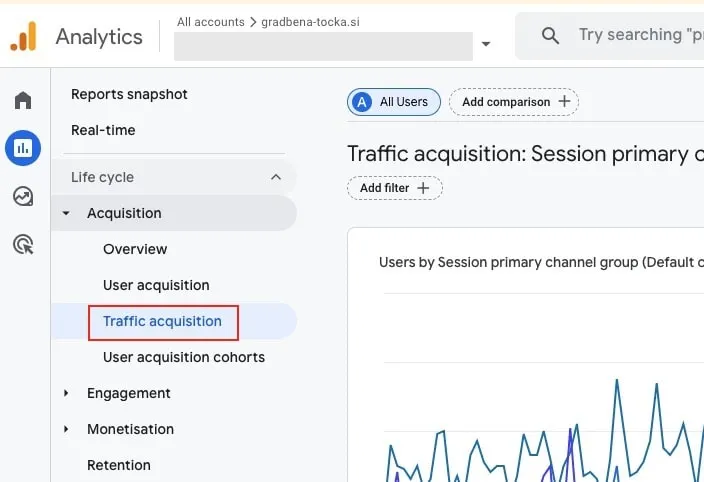Viewport: 704px width, 482px height.
Task: Click the plus icon on Add comparison
Action: [564, 101]
